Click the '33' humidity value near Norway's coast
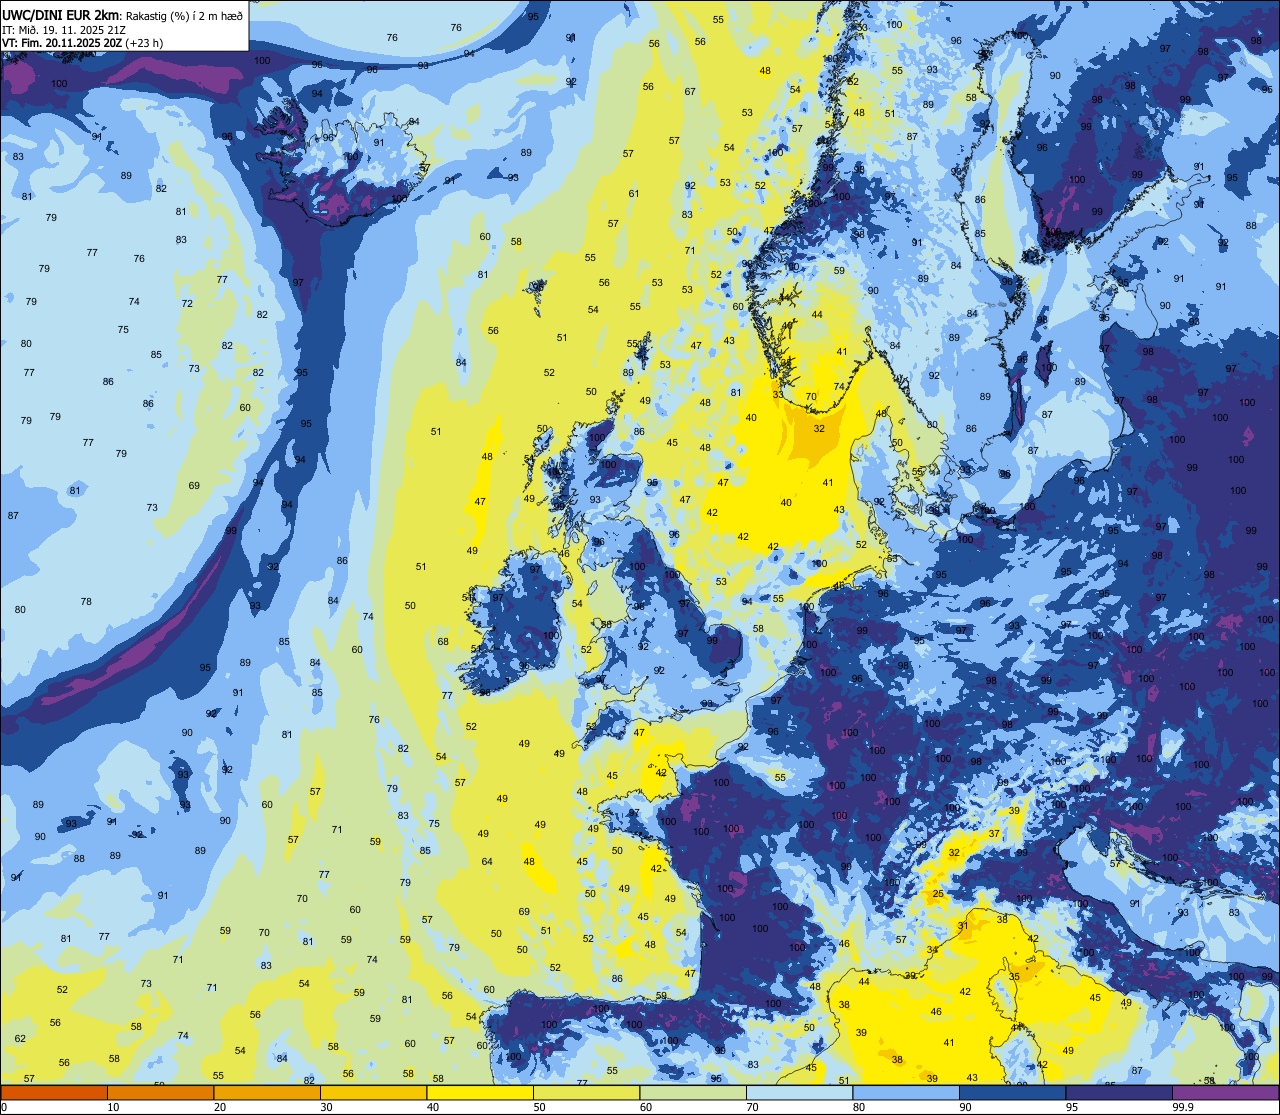Viewport: 1280px width, 1115px height. [778, 395]
